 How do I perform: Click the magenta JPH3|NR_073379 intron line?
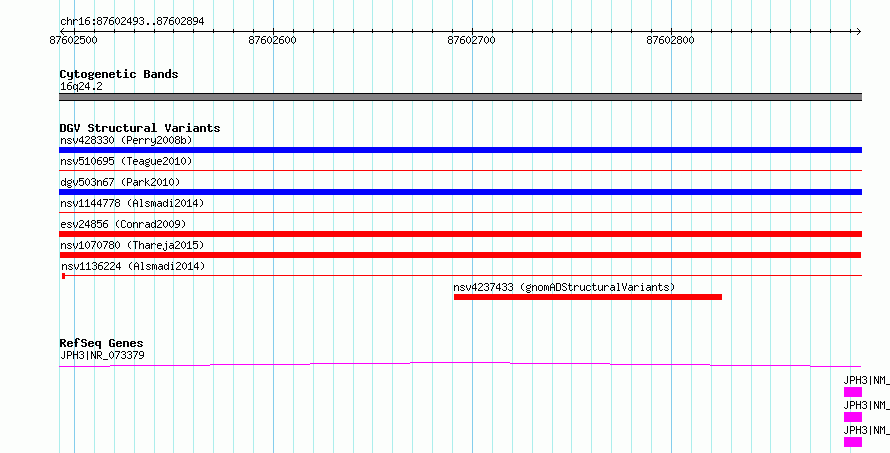click(460, 364)
